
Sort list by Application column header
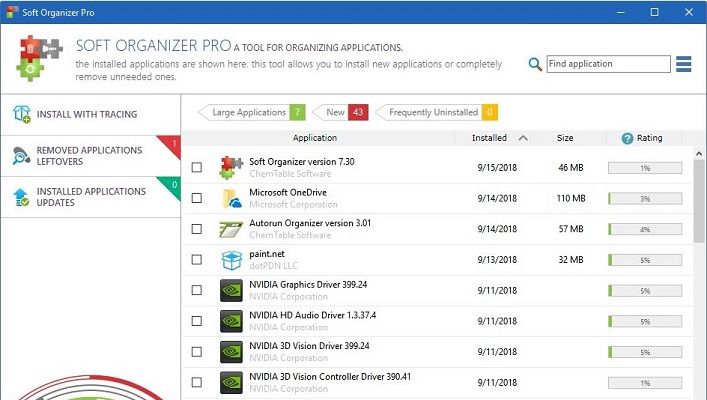[314, 138]
